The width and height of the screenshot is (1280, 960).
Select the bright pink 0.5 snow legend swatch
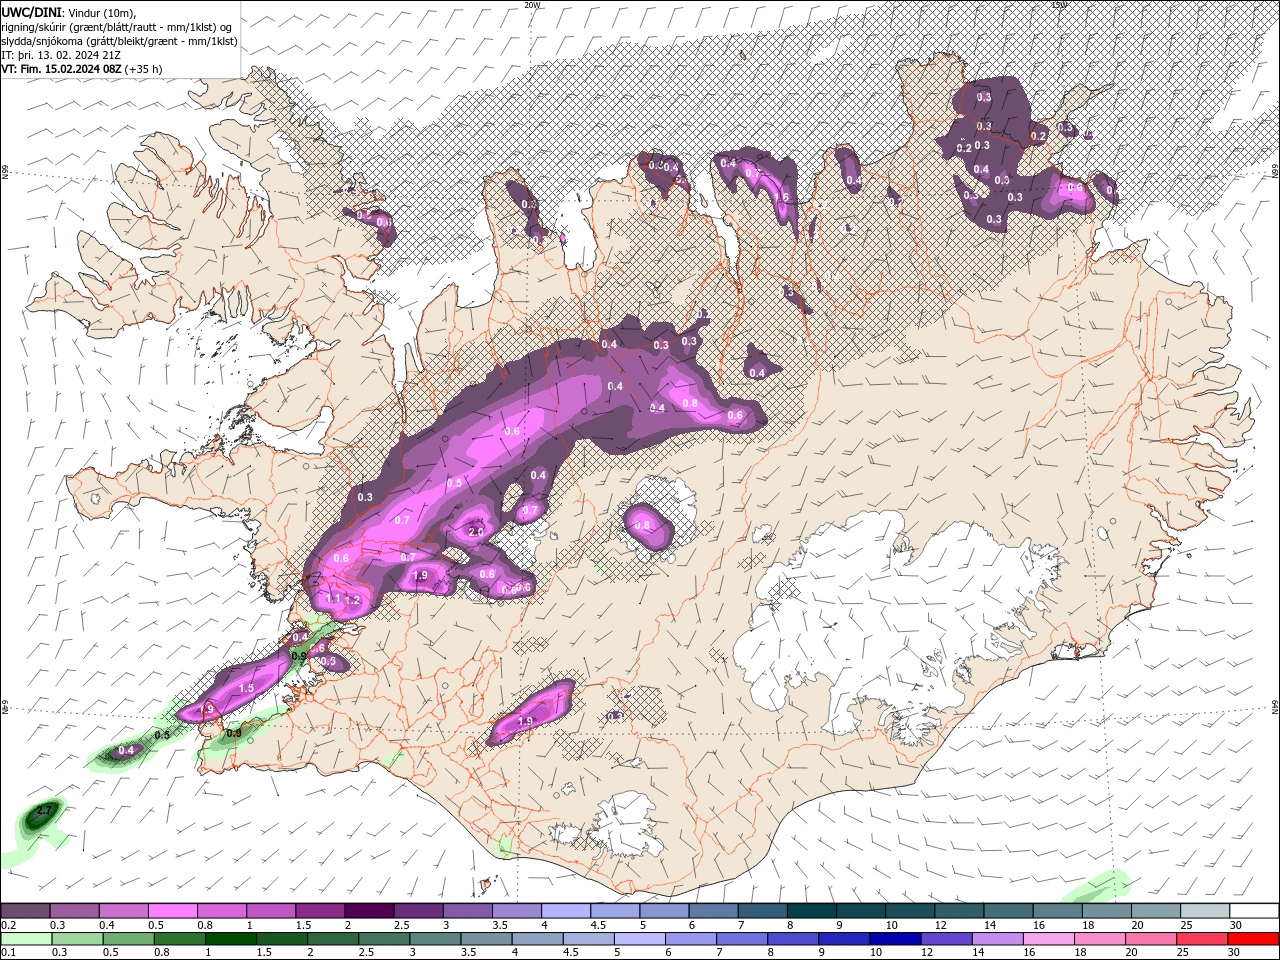point(172,911)
